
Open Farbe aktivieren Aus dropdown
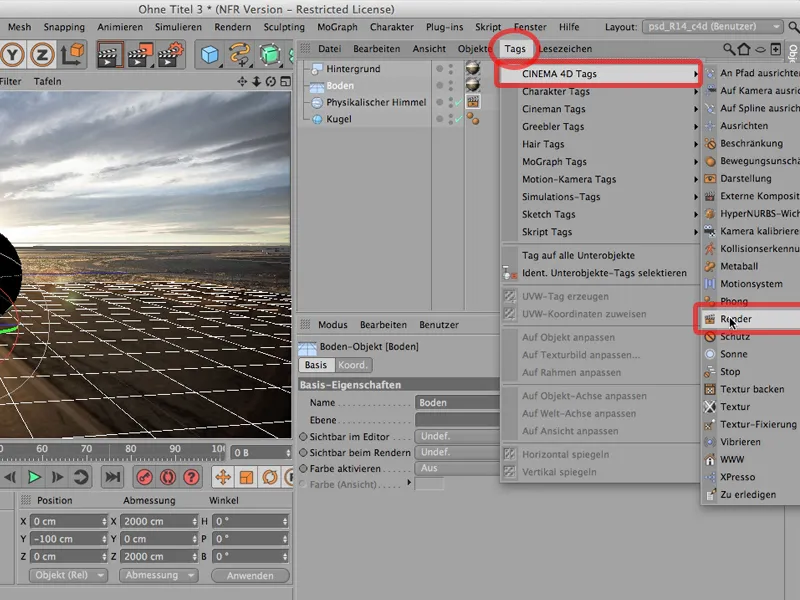pos(457,468)
